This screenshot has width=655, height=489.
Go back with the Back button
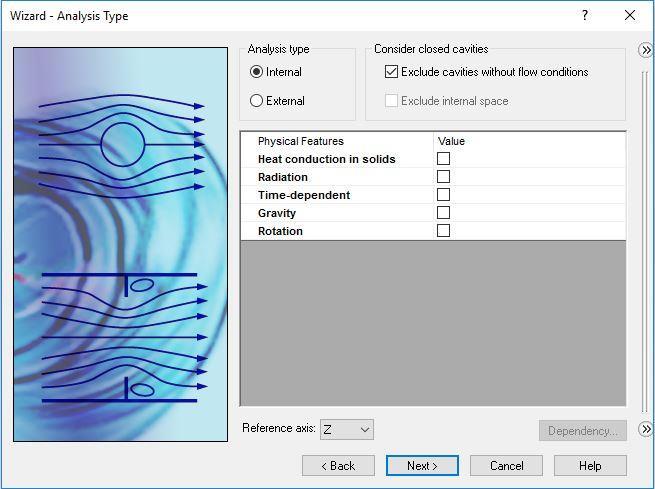[338, 466]
